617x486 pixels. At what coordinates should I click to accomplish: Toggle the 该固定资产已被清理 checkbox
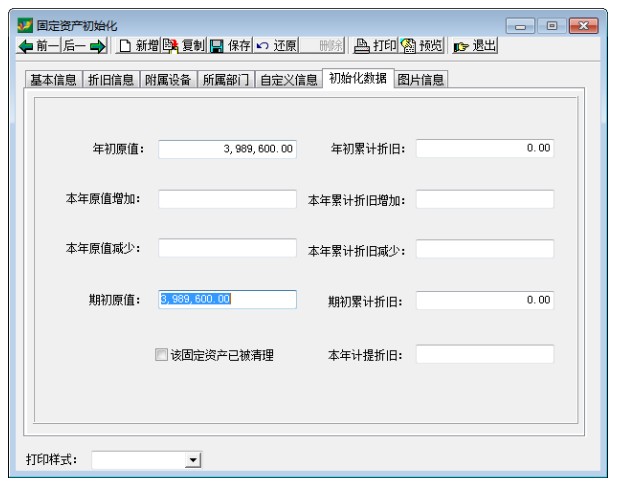(x=161, y=355)
